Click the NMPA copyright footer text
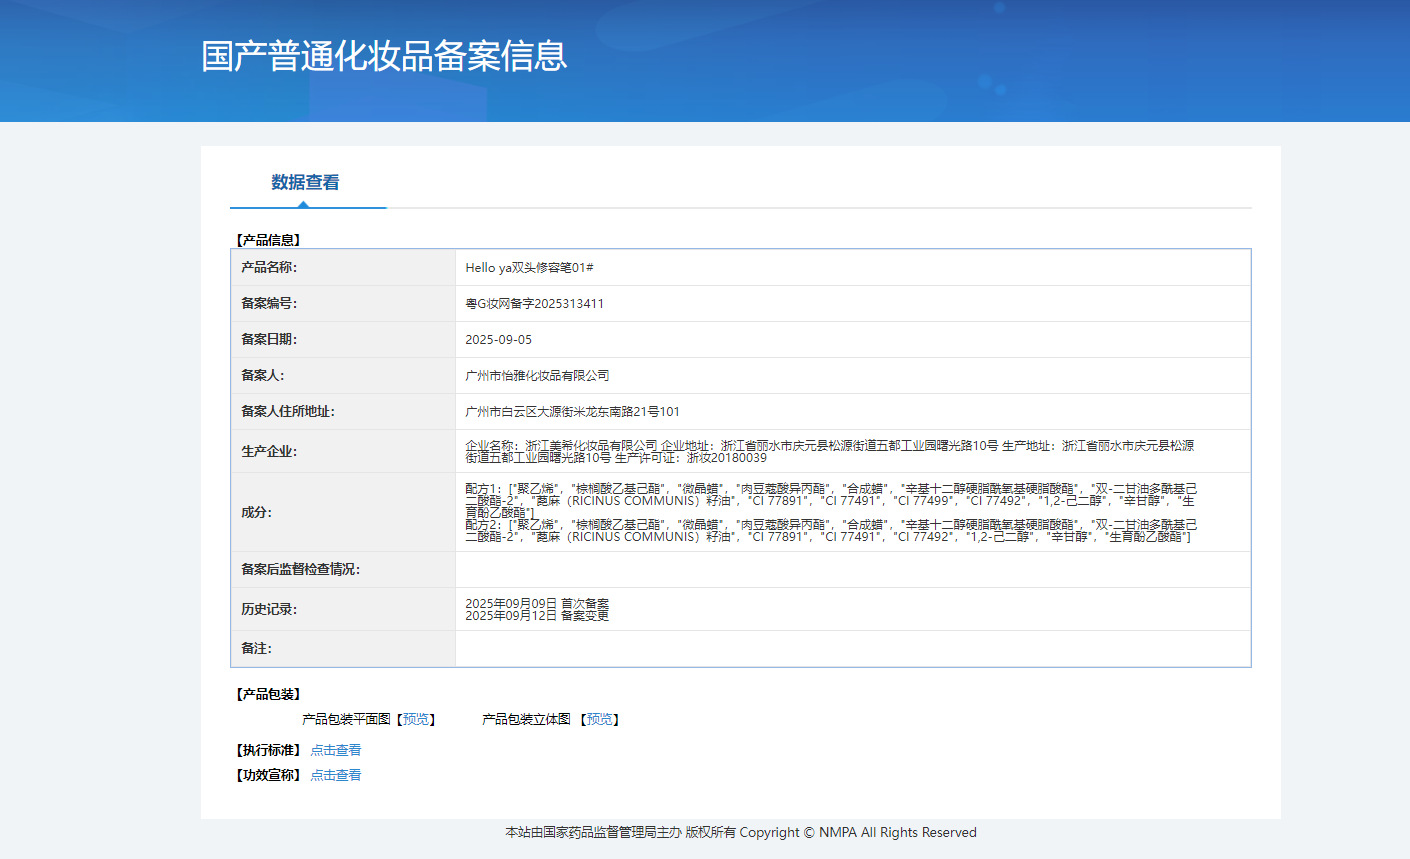The height and width of the screenshot is (859, 1410). (740, 832)
